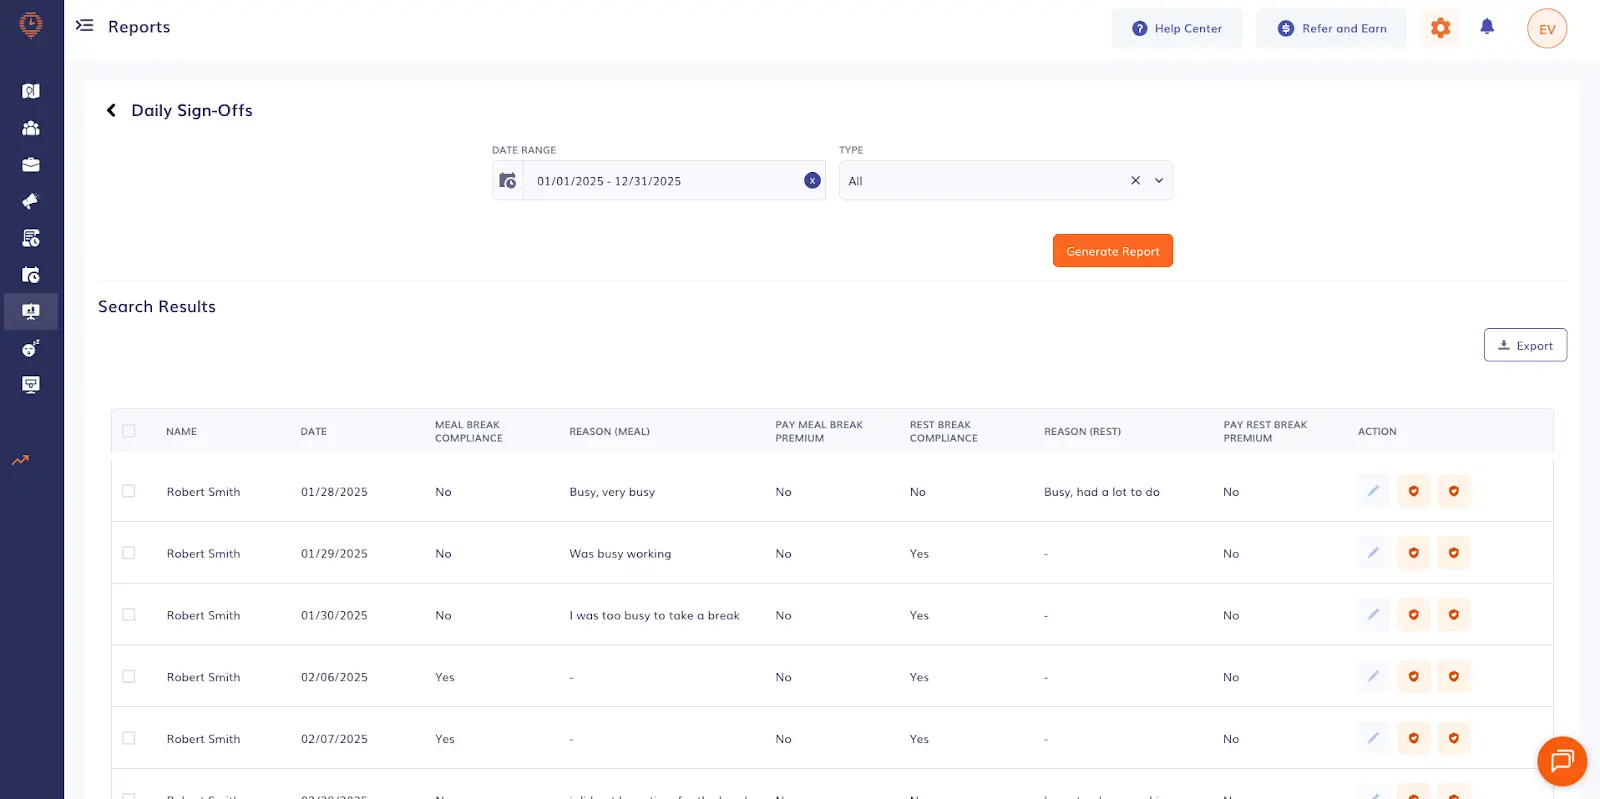Go back using arrow beside Daily Sign-Offs
1600x799 pixels.
(111, 110)
